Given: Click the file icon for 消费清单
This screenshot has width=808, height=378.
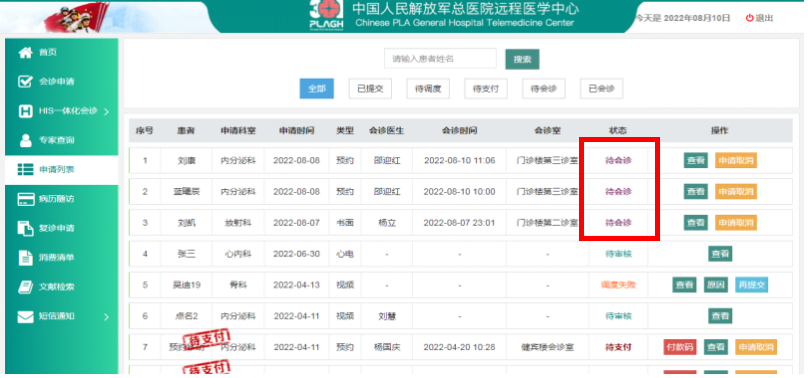Looking at the screenshot, I should 25,257.
